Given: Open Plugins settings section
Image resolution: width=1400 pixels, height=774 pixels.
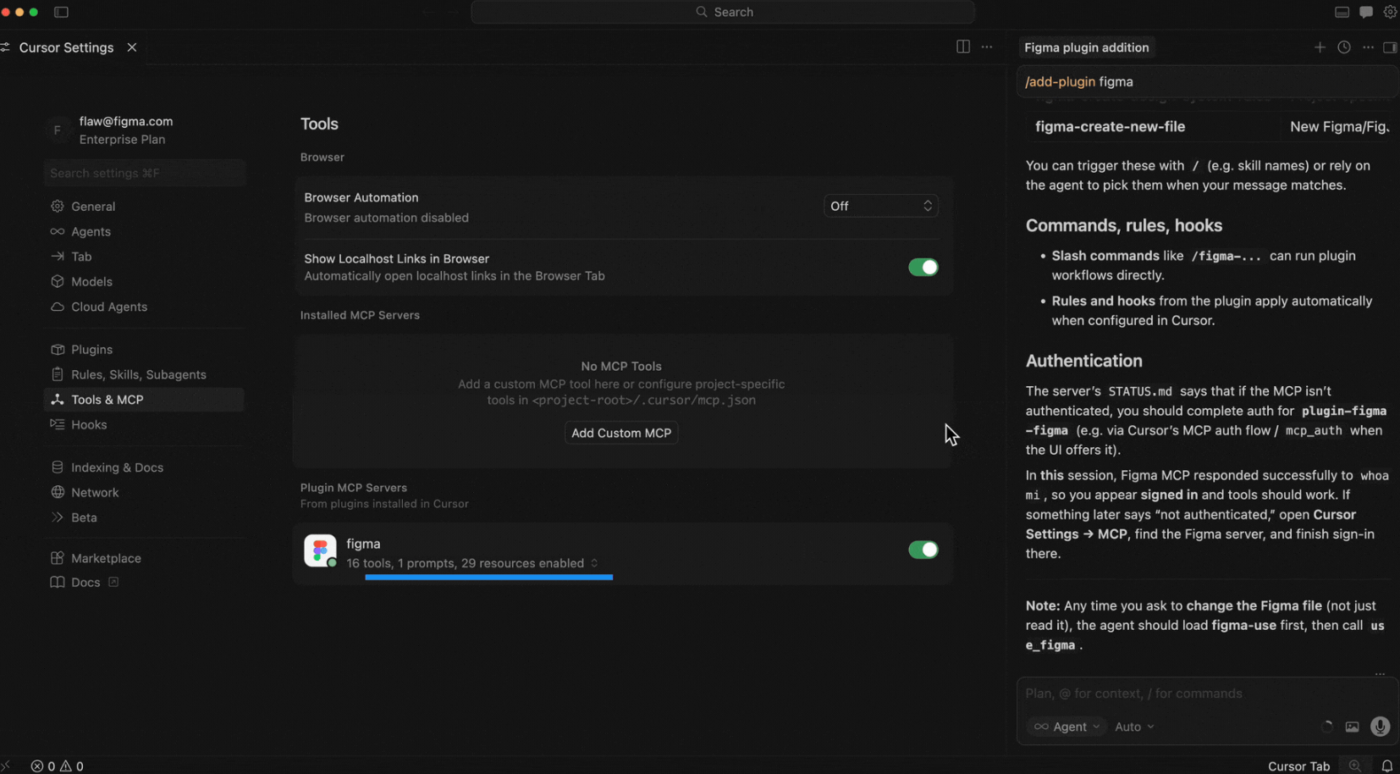Looking at the screenshot, I should (144, 349).
